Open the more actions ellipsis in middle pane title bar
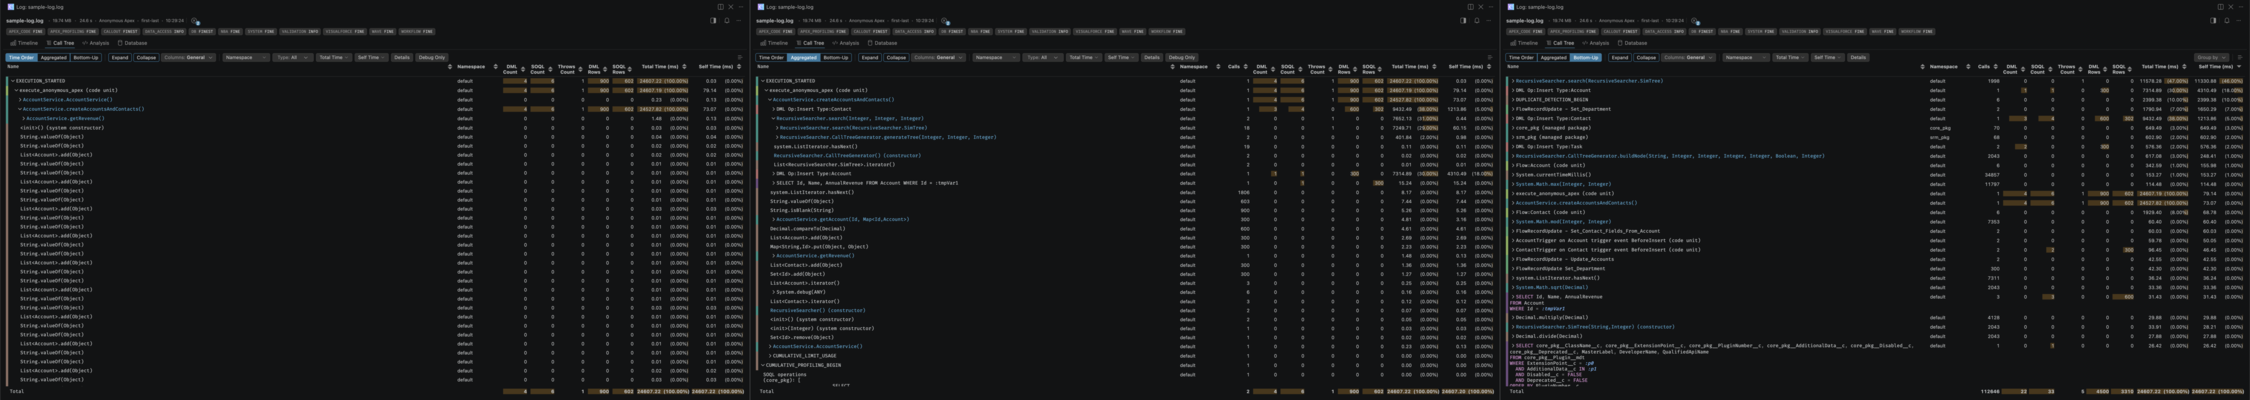2250x400 pixels. pyautogui.click(x=1491, y=7)
